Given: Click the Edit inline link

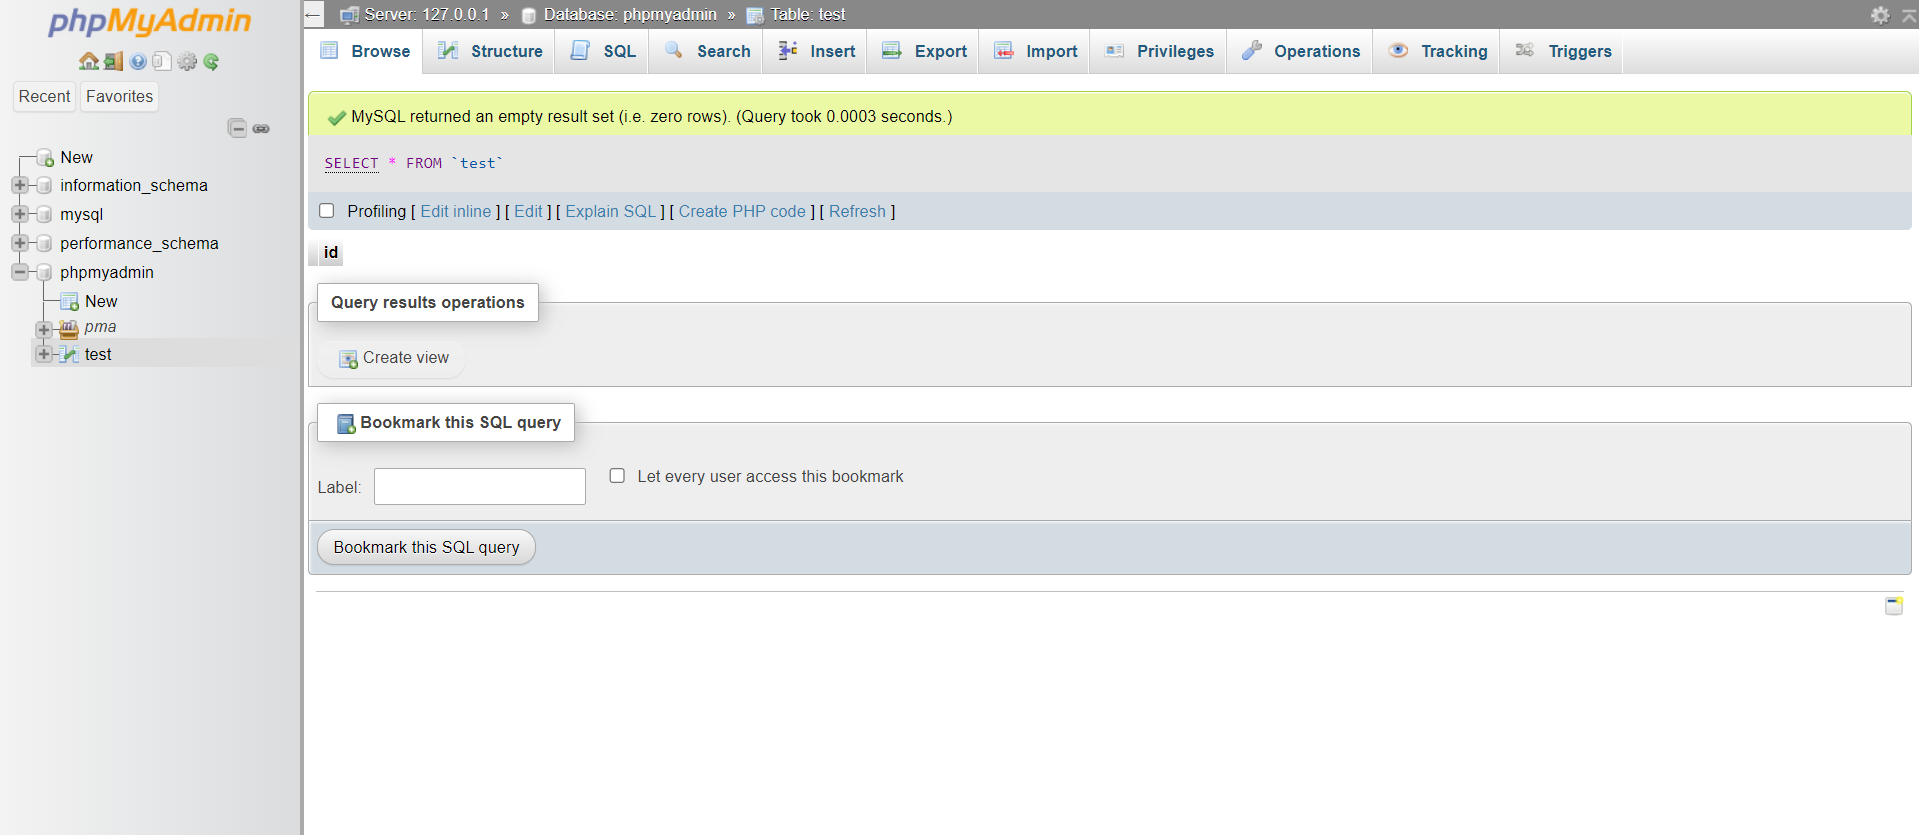Looking at the screenshot, I should [x=456, y=212].
